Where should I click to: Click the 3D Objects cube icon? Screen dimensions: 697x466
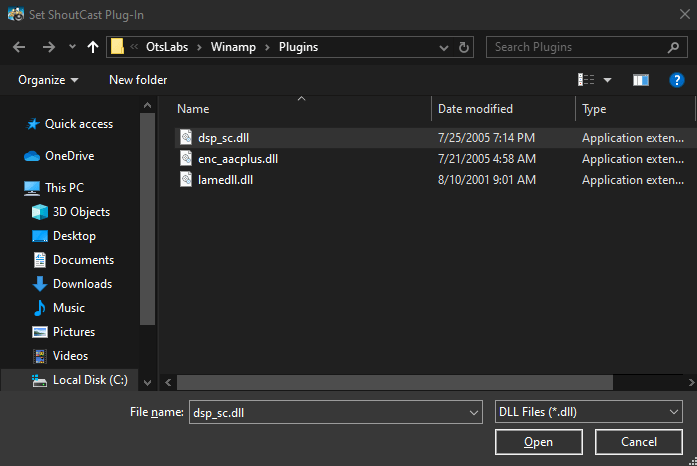[x=40, y=212]
